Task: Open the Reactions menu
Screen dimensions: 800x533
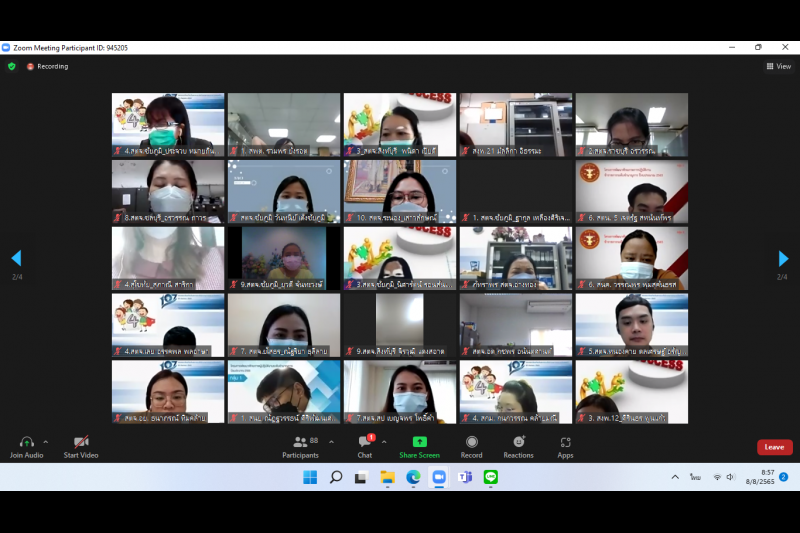Action: 518,442
